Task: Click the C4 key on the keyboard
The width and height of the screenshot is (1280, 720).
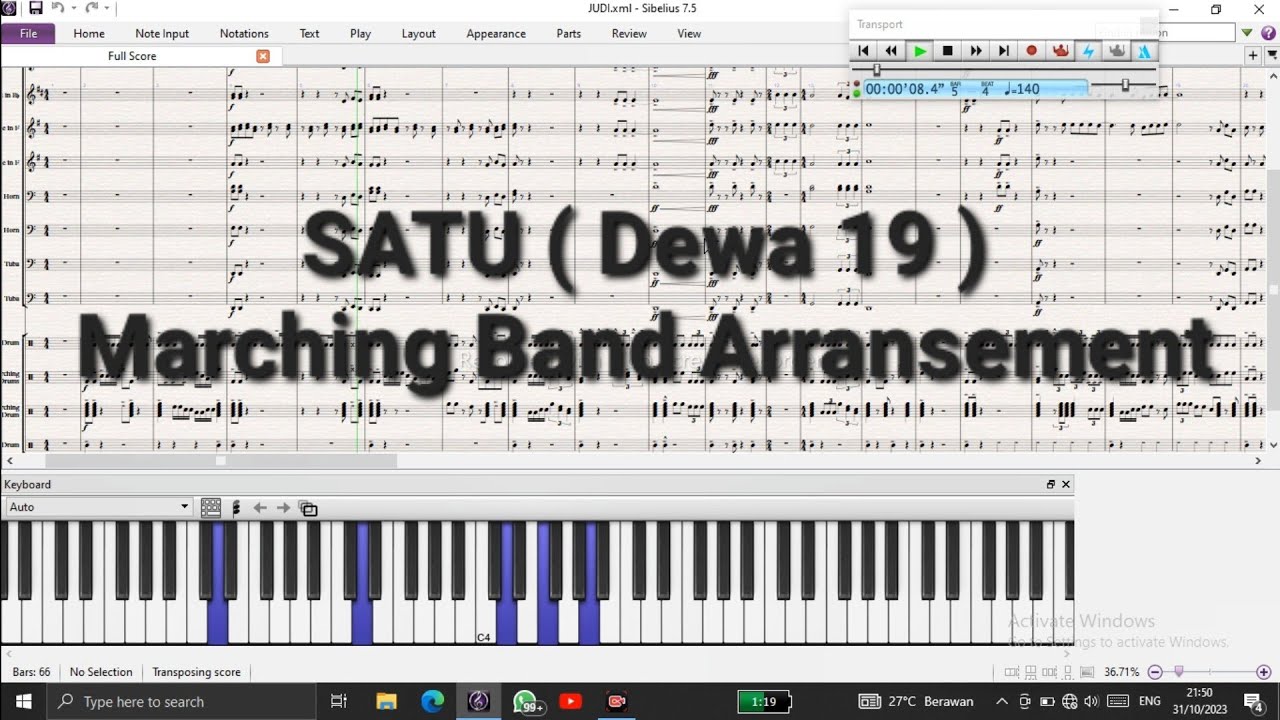Action: pyautogui.click(x=484, y=620)
